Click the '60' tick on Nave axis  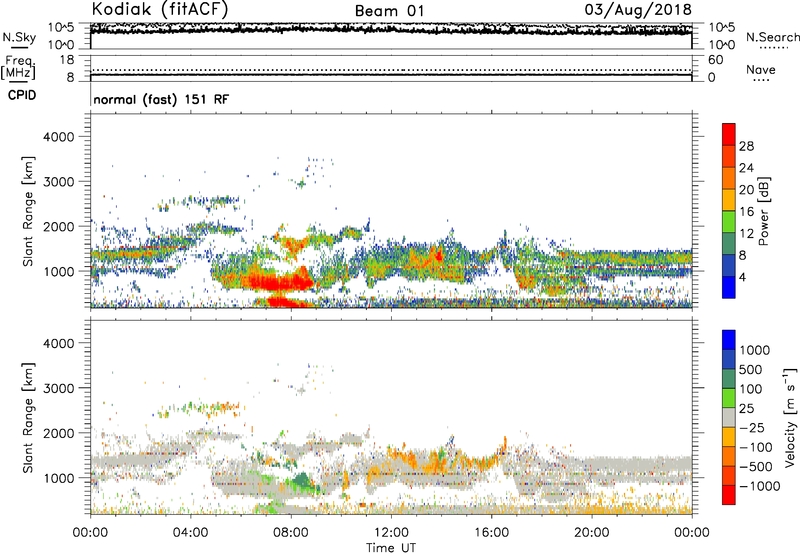coord(716,60)
